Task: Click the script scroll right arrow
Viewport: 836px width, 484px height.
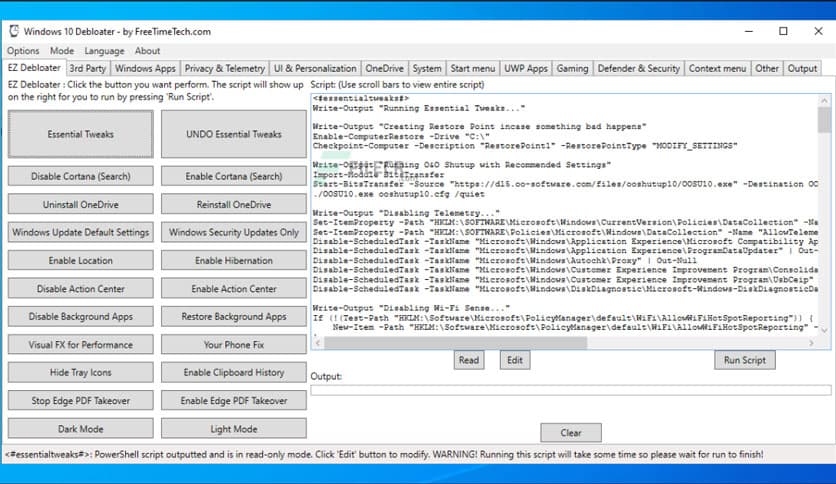Action: 811,343
